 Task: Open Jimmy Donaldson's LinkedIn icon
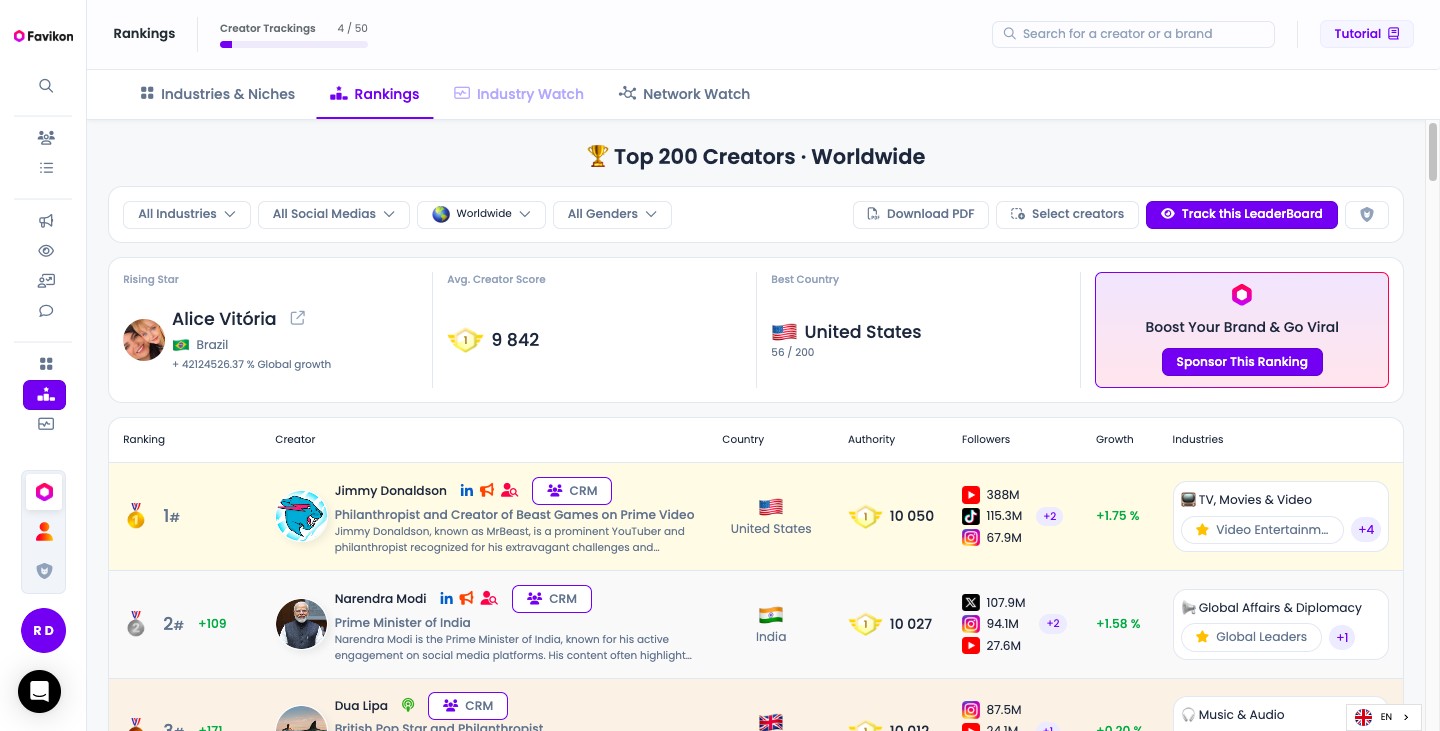coord(467,490)
